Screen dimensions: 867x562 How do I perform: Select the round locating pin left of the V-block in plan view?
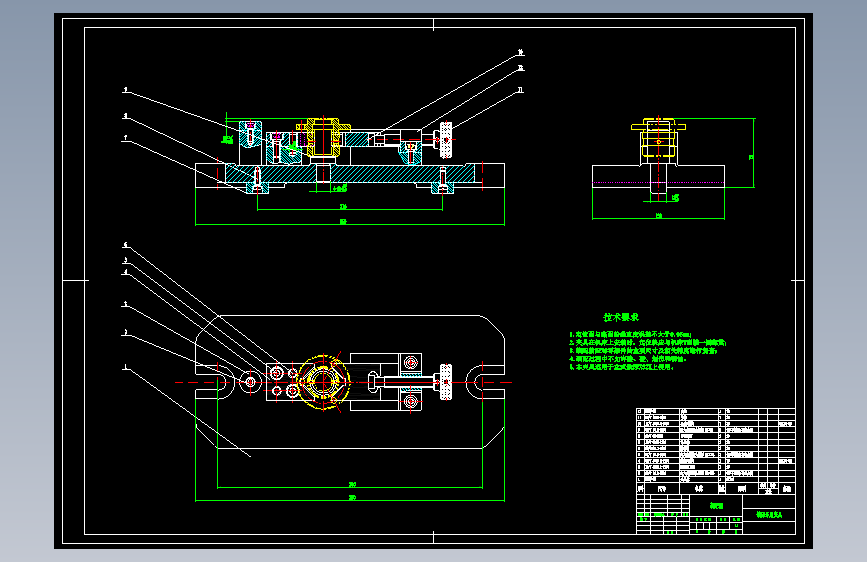tap(250, 382)
